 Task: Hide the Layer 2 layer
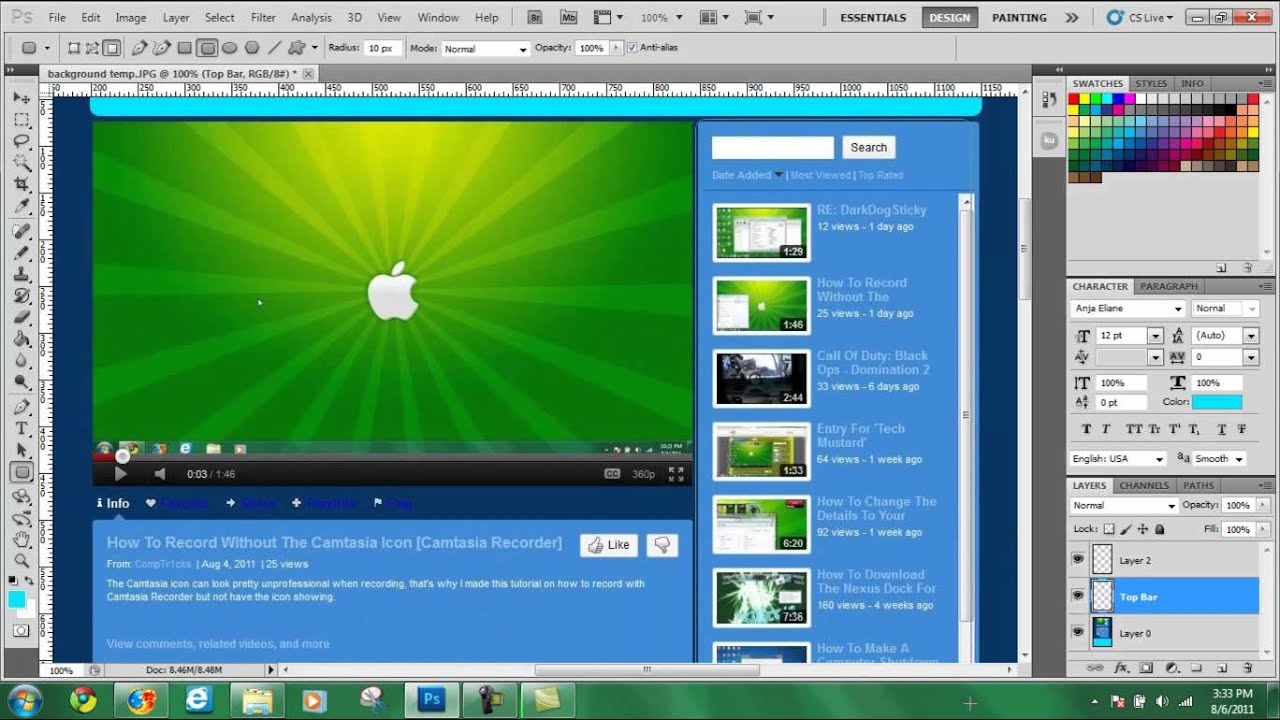coord(1078,560)
